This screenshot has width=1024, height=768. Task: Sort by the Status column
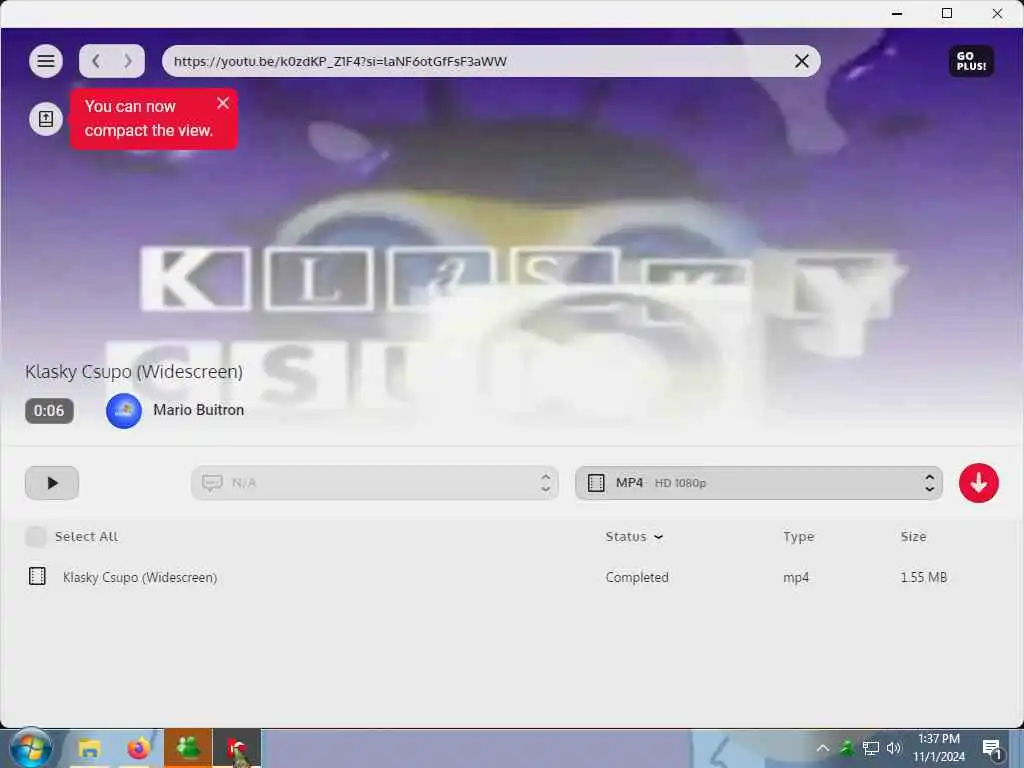(633, 537)
